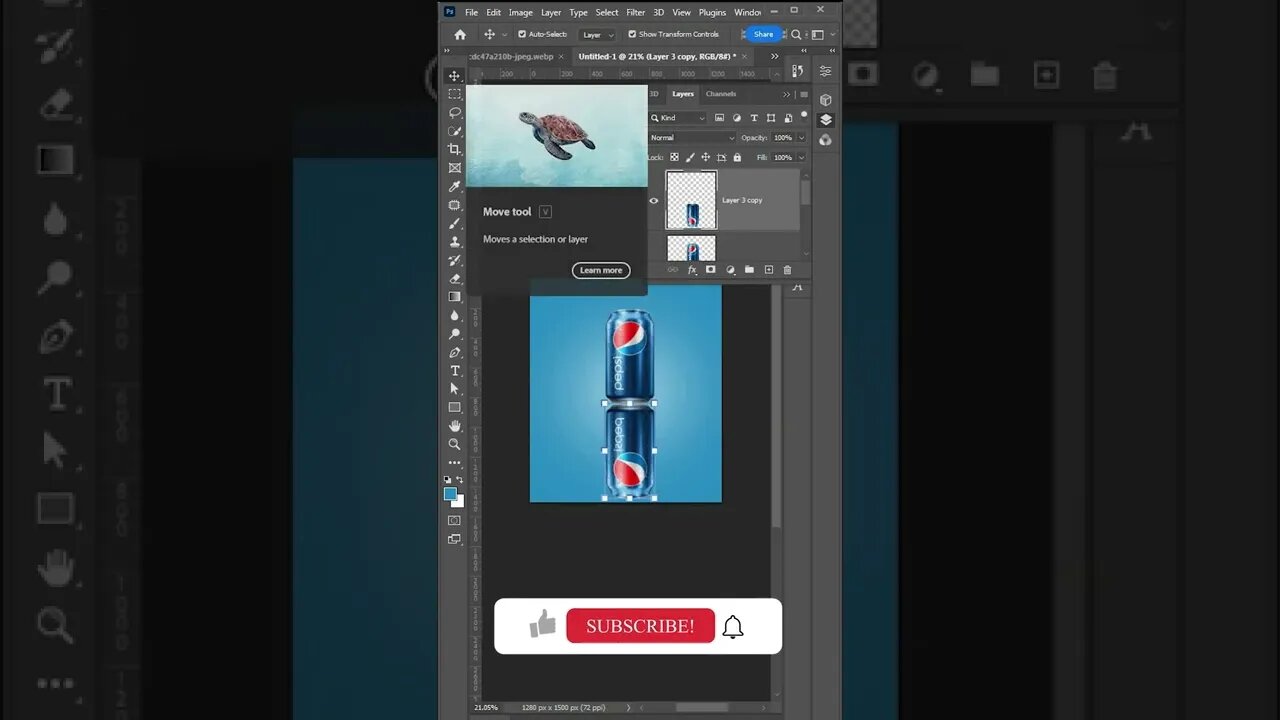Open the Fill slider dropdown arrow
This screenshot has height=720, width=1280.
pyautogui.click(x=801, y=157)
